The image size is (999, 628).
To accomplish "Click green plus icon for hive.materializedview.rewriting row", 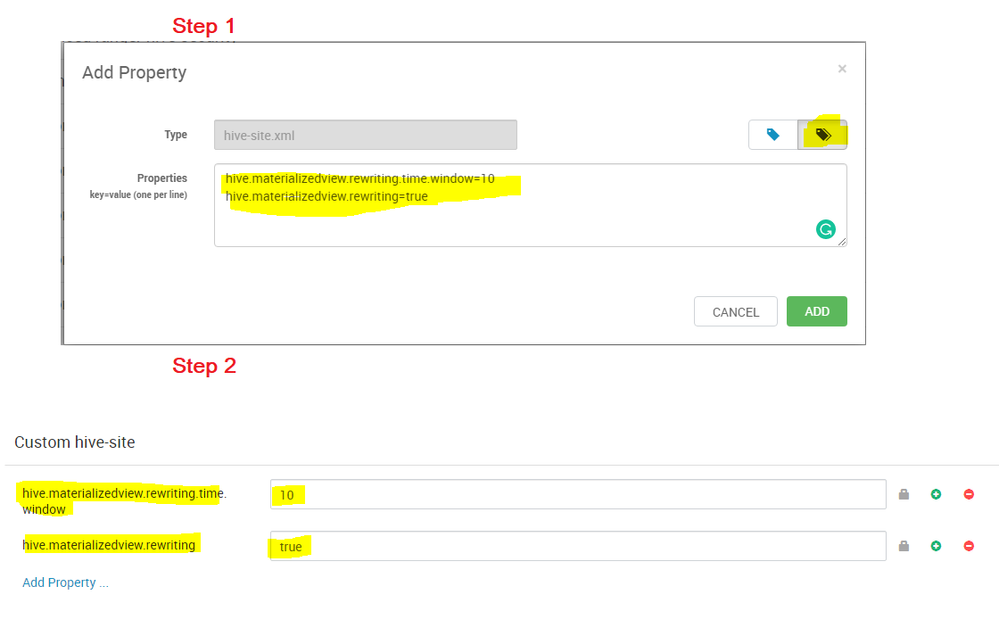I will tap(936, 546).
